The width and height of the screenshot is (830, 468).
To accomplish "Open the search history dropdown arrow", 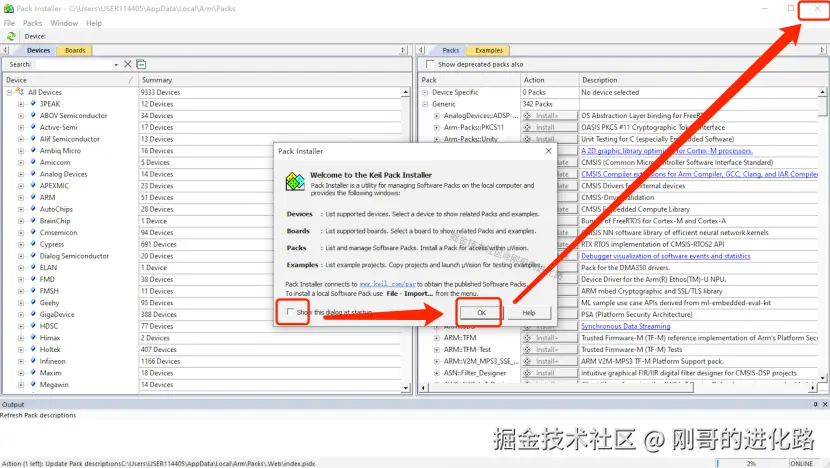I will point(116,65).
